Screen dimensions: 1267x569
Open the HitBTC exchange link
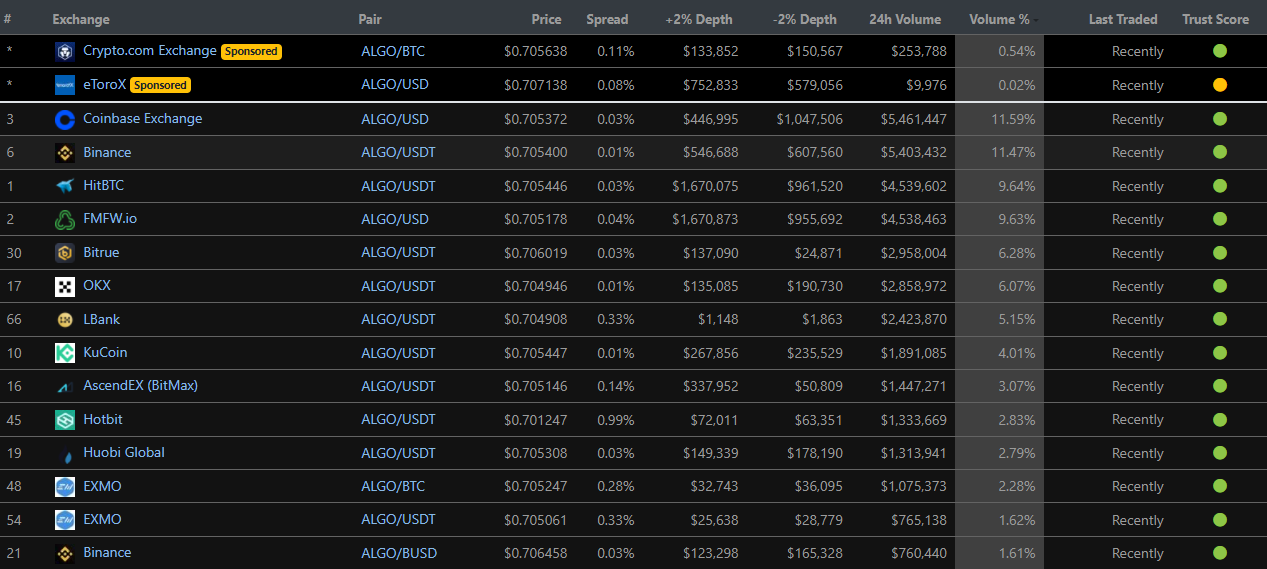(104, 185)
